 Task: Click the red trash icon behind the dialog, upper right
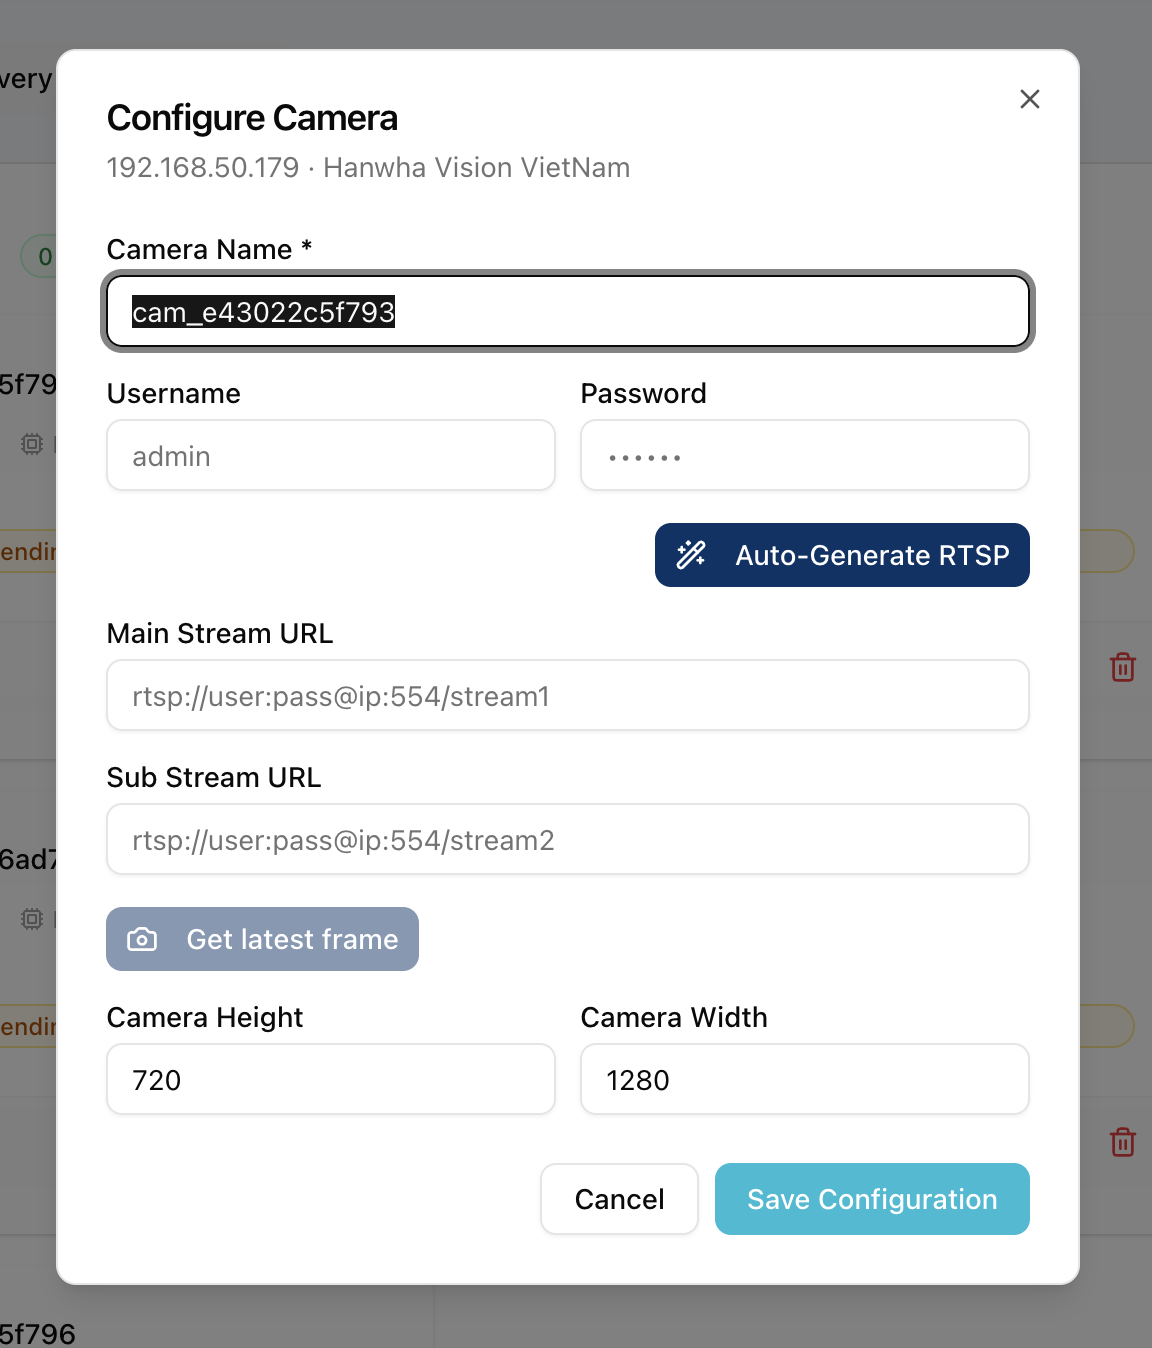[x=1122, y=667]
